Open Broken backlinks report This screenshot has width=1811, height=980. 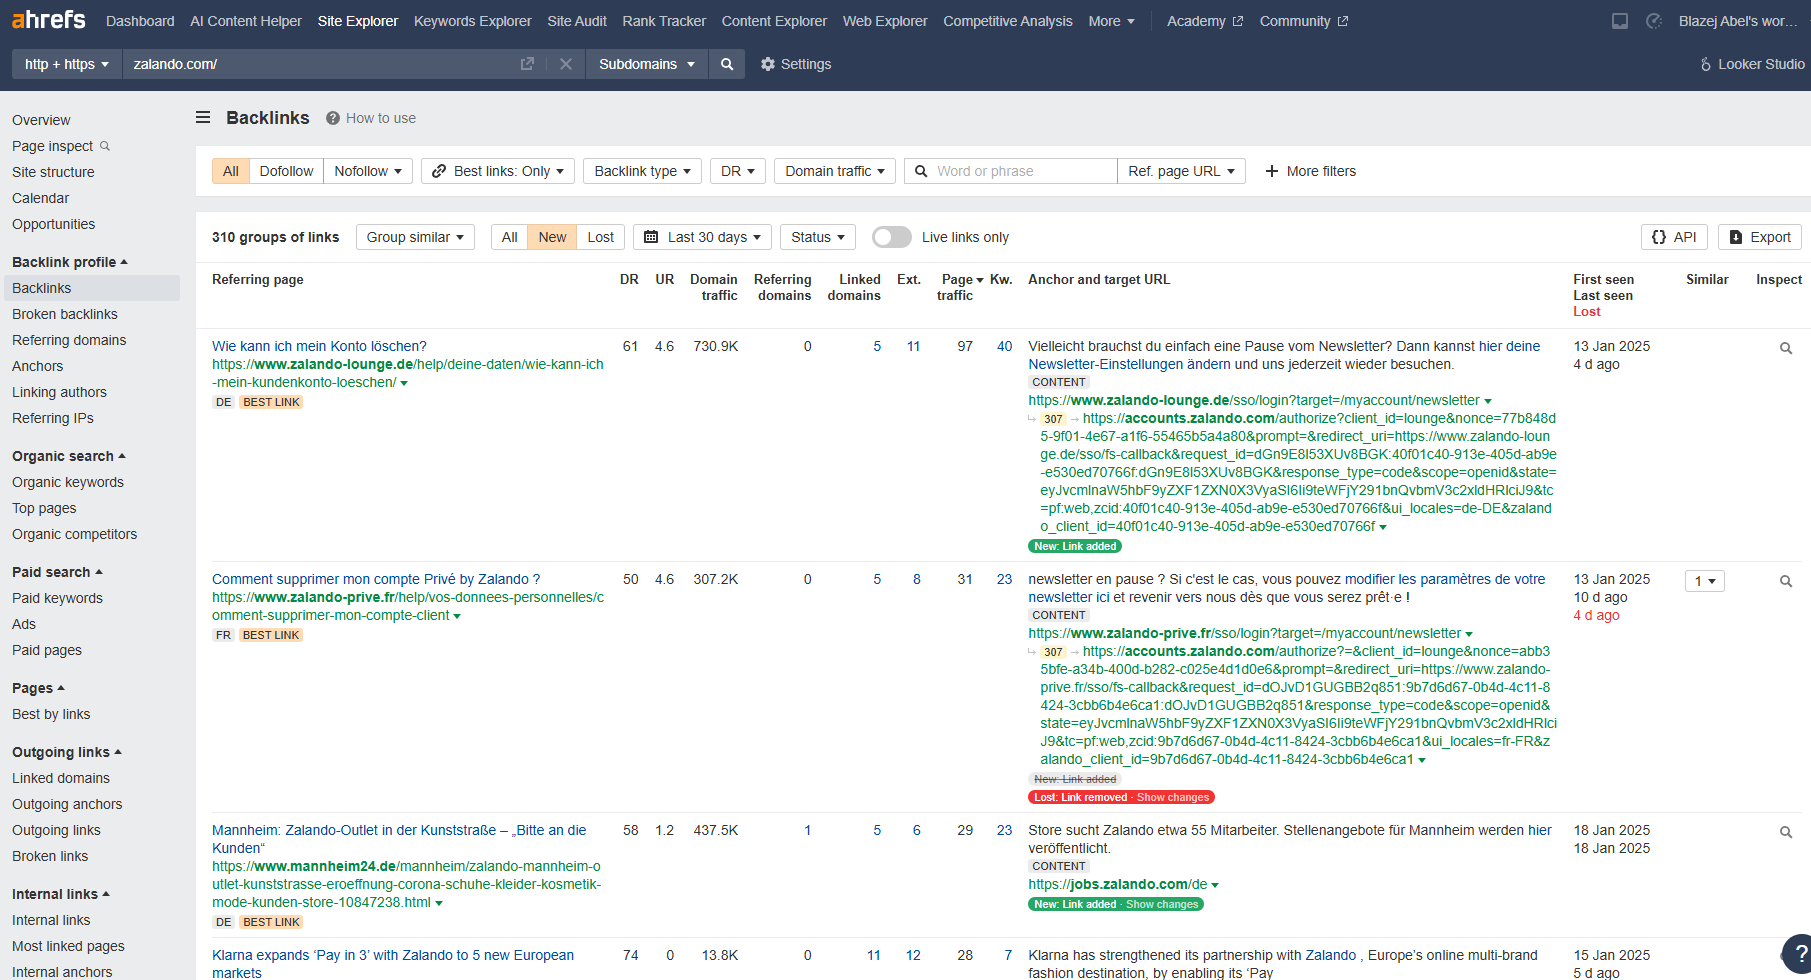(65, 314)
